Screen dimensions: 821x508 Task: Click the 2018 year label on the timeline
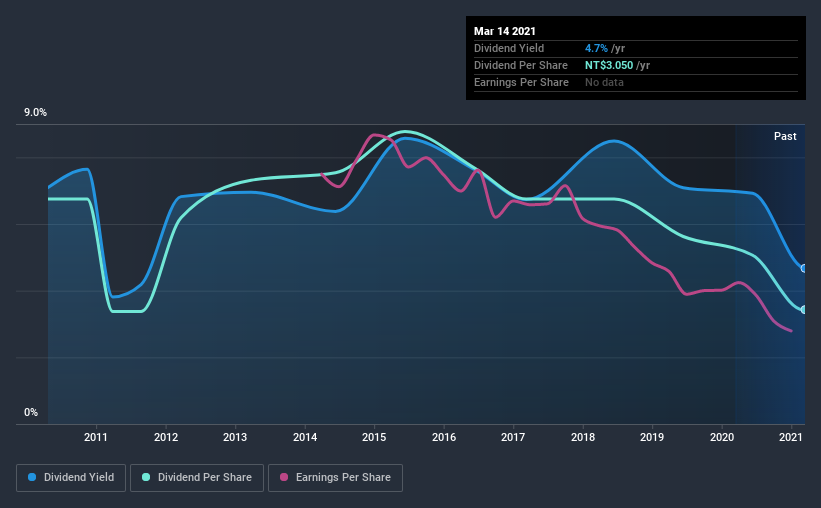(x=583, y=437)
